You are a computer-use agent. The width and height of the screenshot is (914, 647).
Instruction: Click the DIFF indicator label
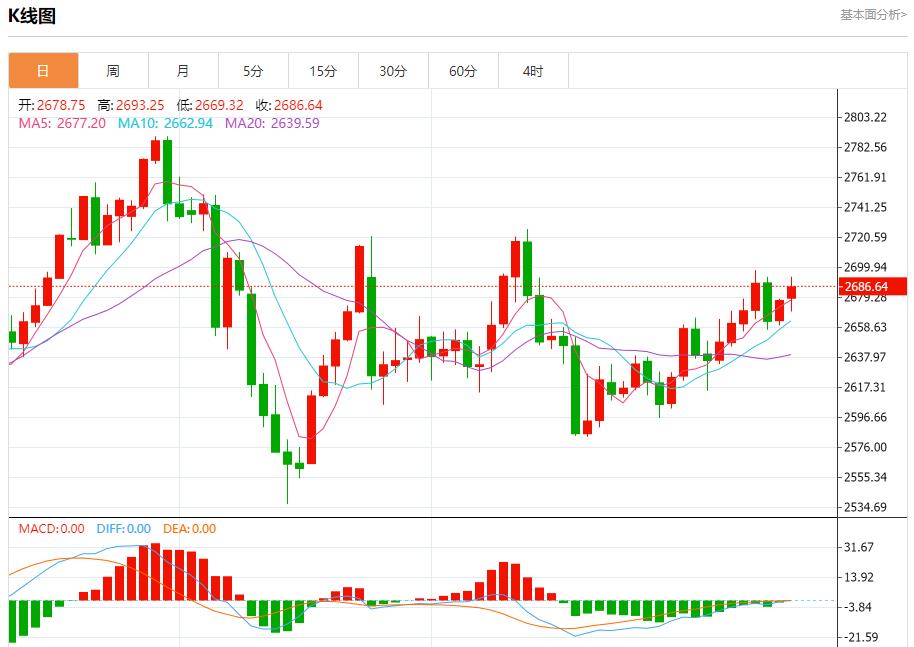(124, 529)
